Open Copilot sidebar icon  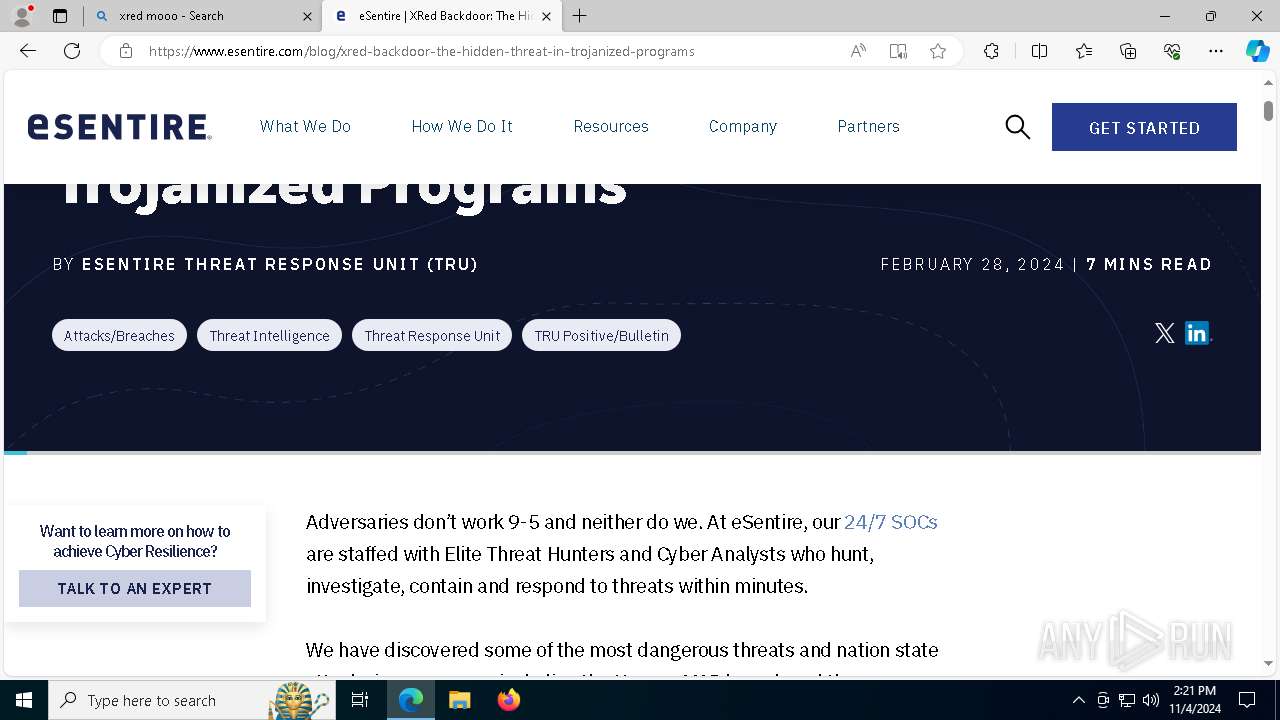(1257, 51)
